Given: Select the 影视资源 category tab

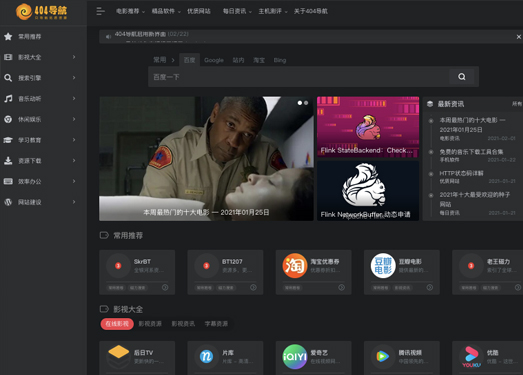Looking at the screenshot, I should pyautogui.click(x=150, y=324).
